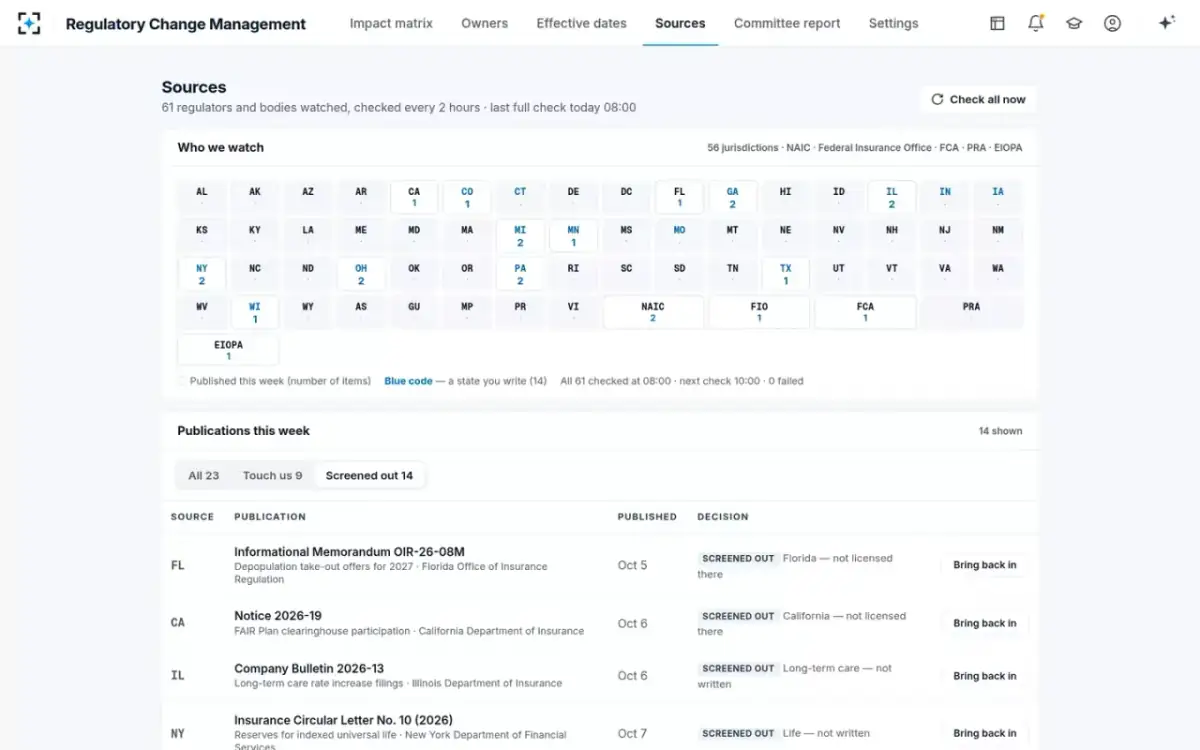Image resolution: width=1200 pixels, height=750 pixels.
Task: Select the CT jurisdiction tile
Action: 520,197
